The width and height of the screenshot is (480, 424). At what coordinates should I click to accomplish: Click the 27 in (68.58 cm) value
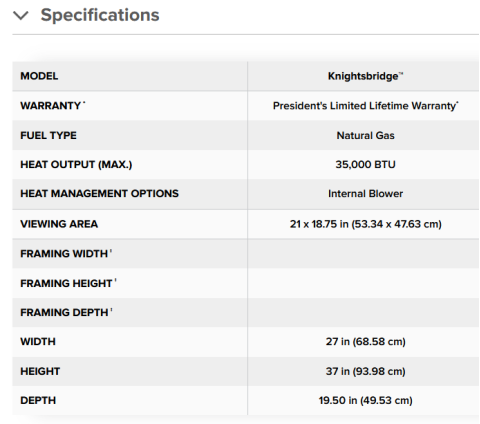(366, 342)
